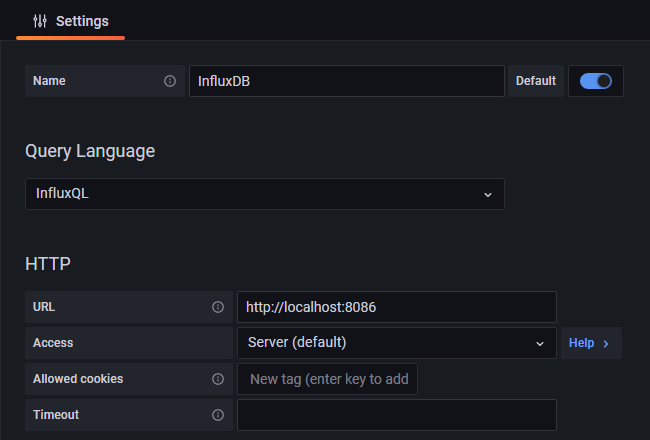The height and width of the screenshot is (440, 650).
Task: Expand the Server (default) access dropdown
Action: (x=397, y=343)
